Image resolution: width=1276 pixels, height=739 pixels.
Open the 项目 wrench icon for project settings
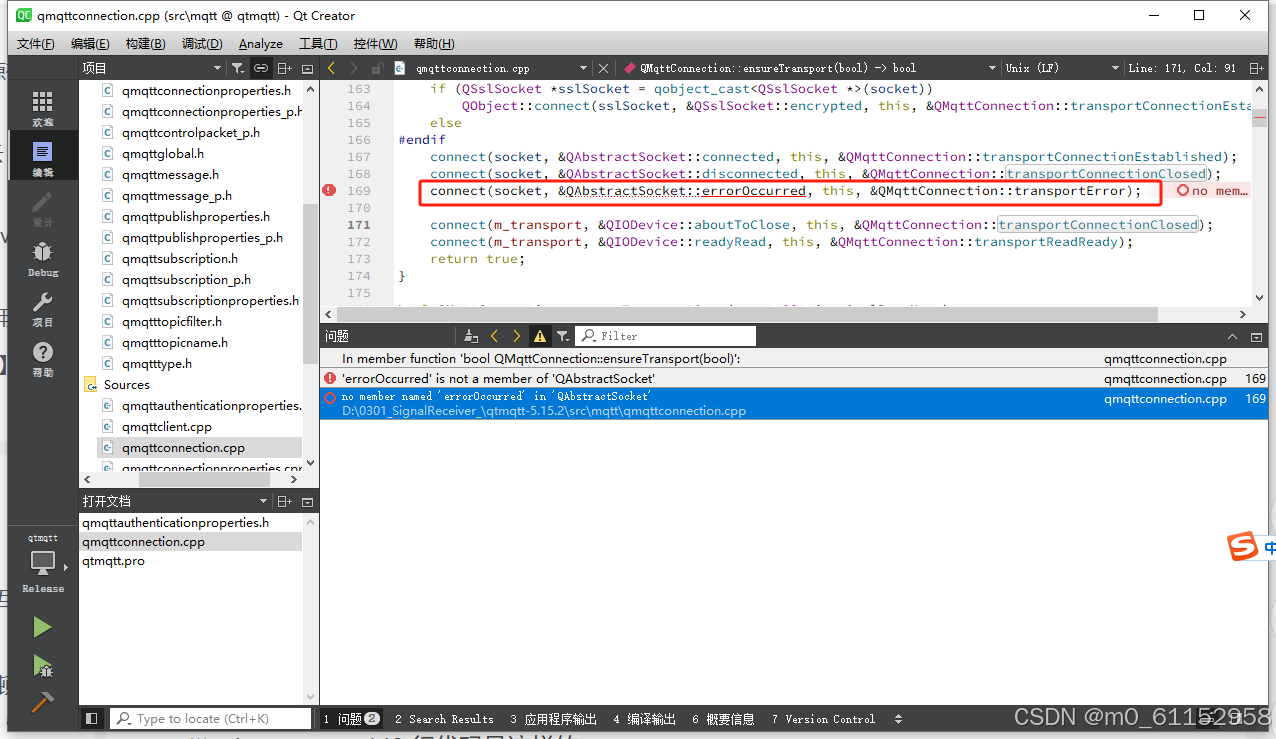42,303
